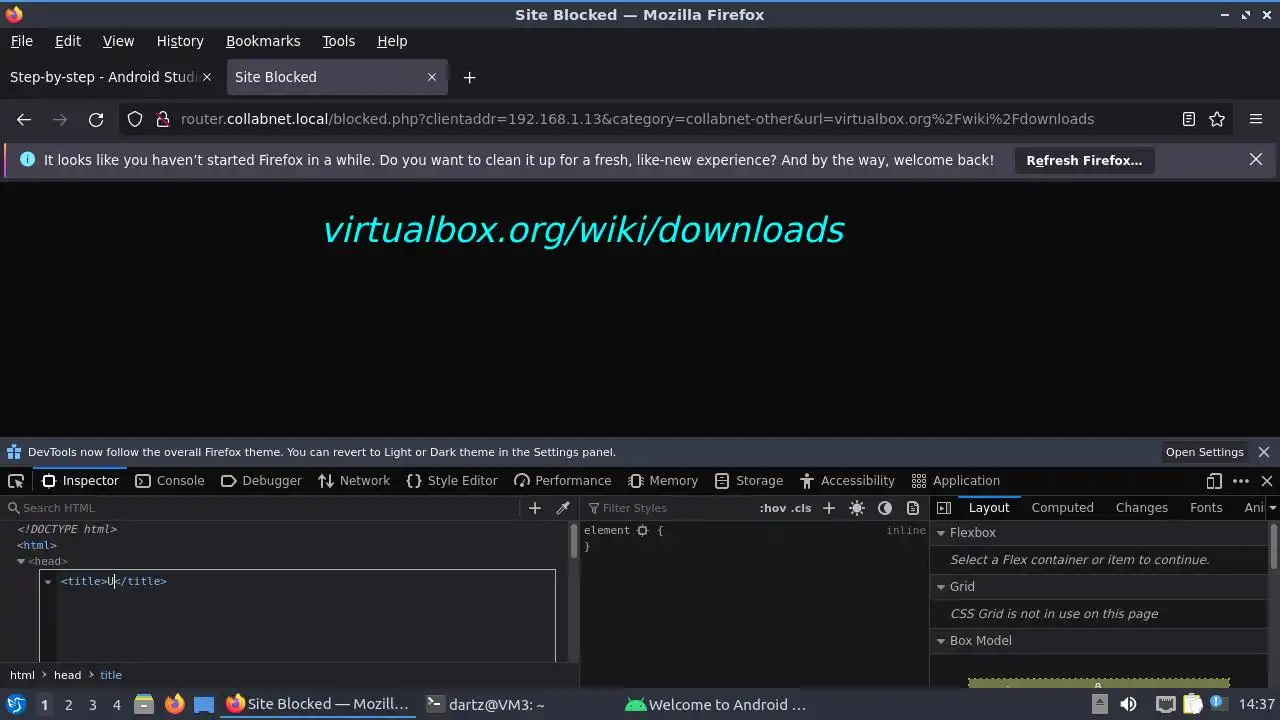Viewport: 1280px width, 720px height.
Task: Add a new CSS rule
Action: point(828,508)
